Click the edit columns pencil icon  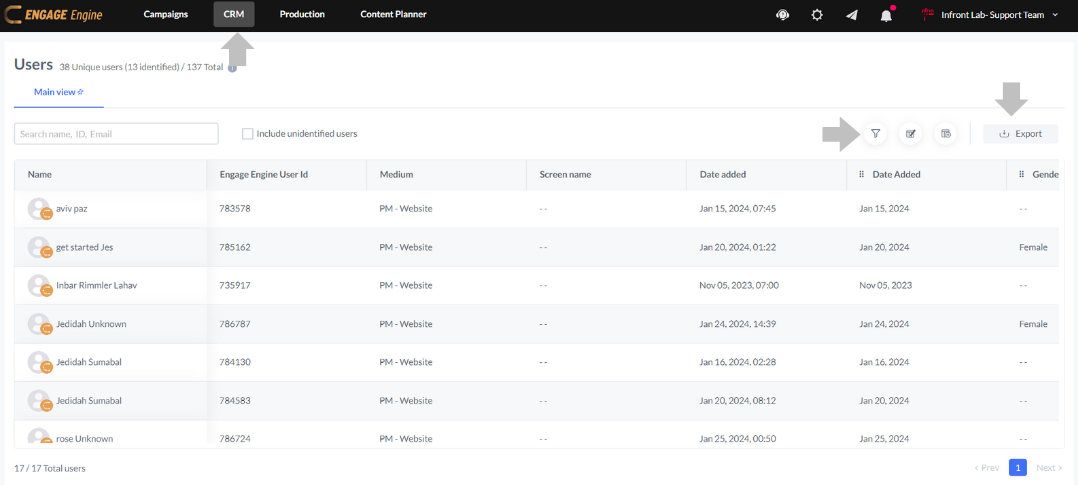coord(910,134)
